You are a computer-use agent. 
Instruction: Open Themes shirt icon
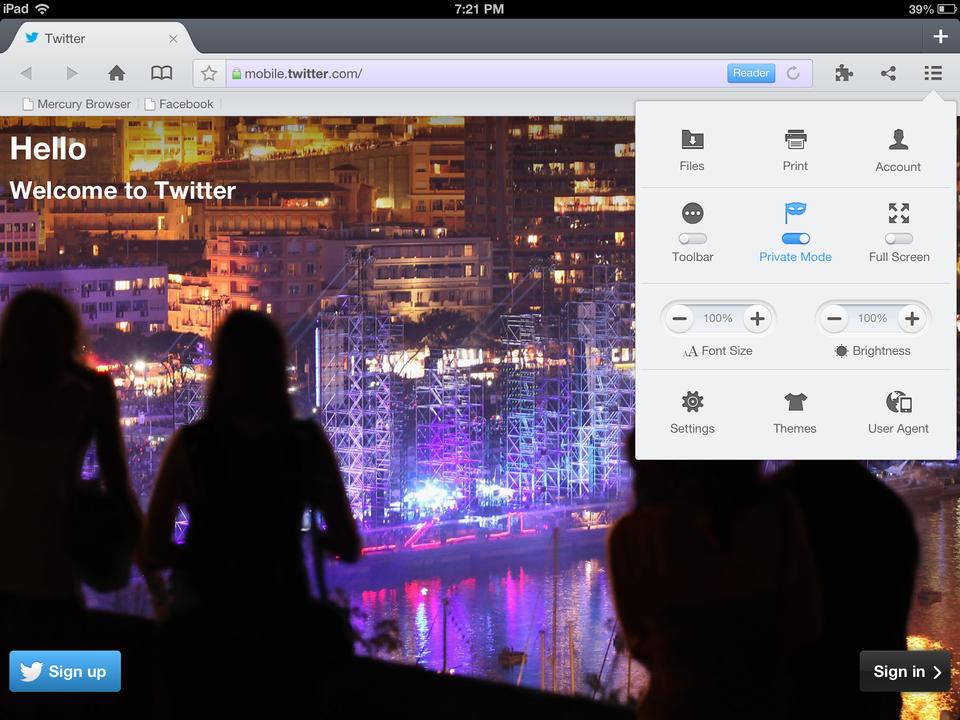pos(795,413)
